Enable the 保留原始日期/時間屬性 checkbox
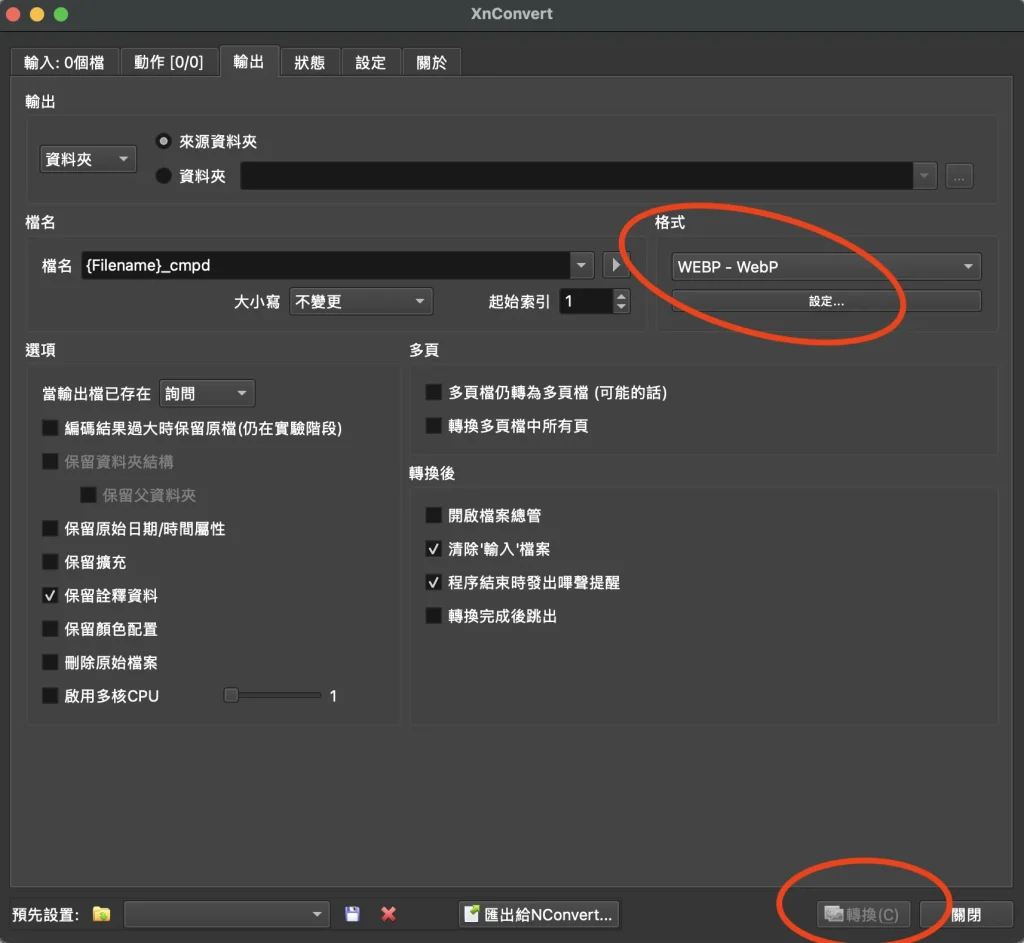This screenshot has height=943, width=1024. [x=50, y=529]
